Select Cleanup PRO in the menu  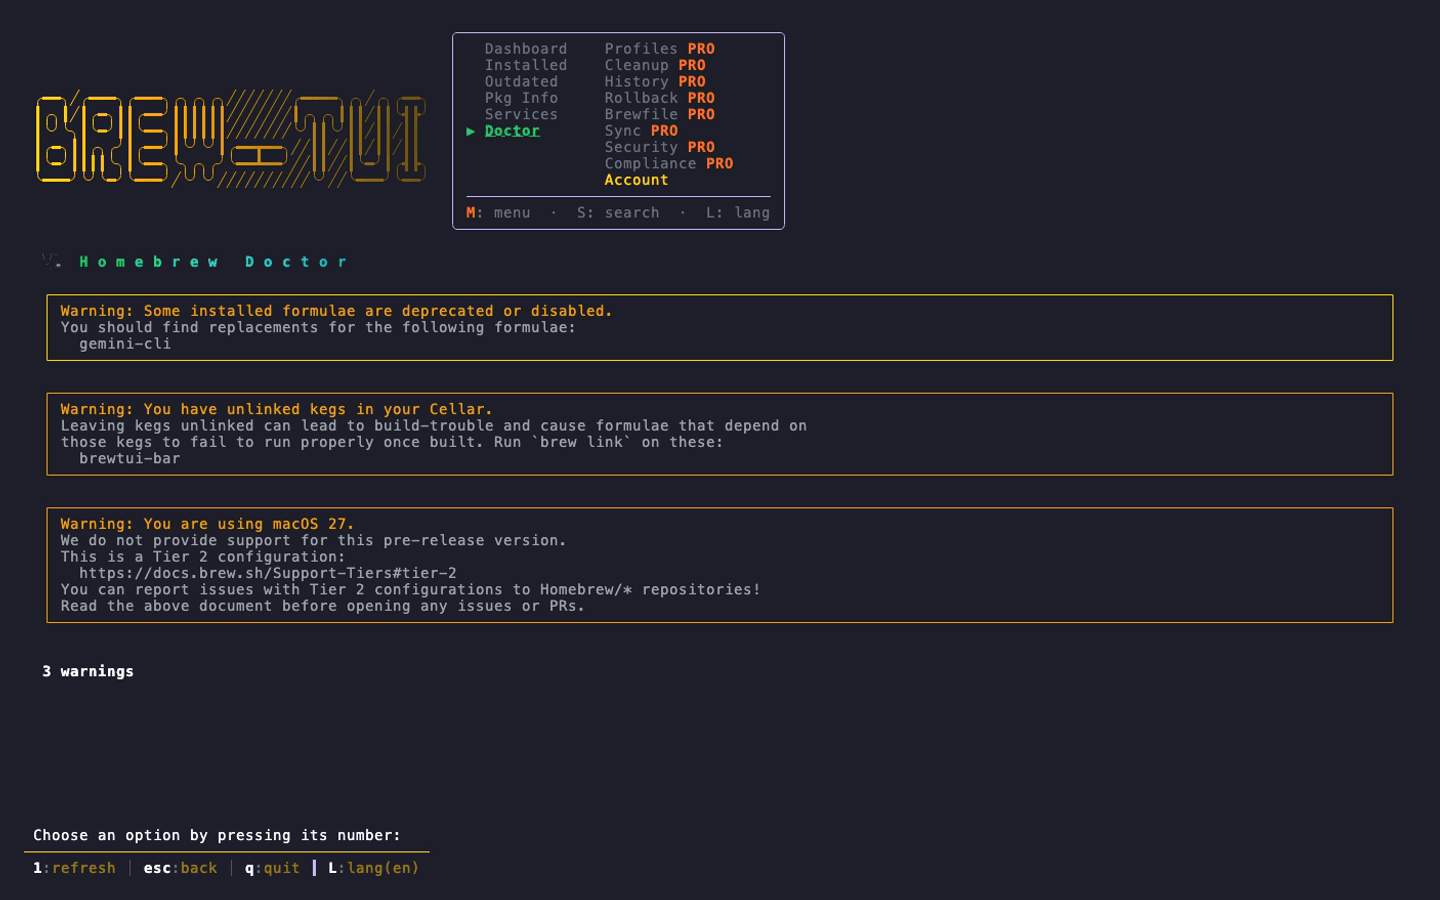click(x=655, y=65)
